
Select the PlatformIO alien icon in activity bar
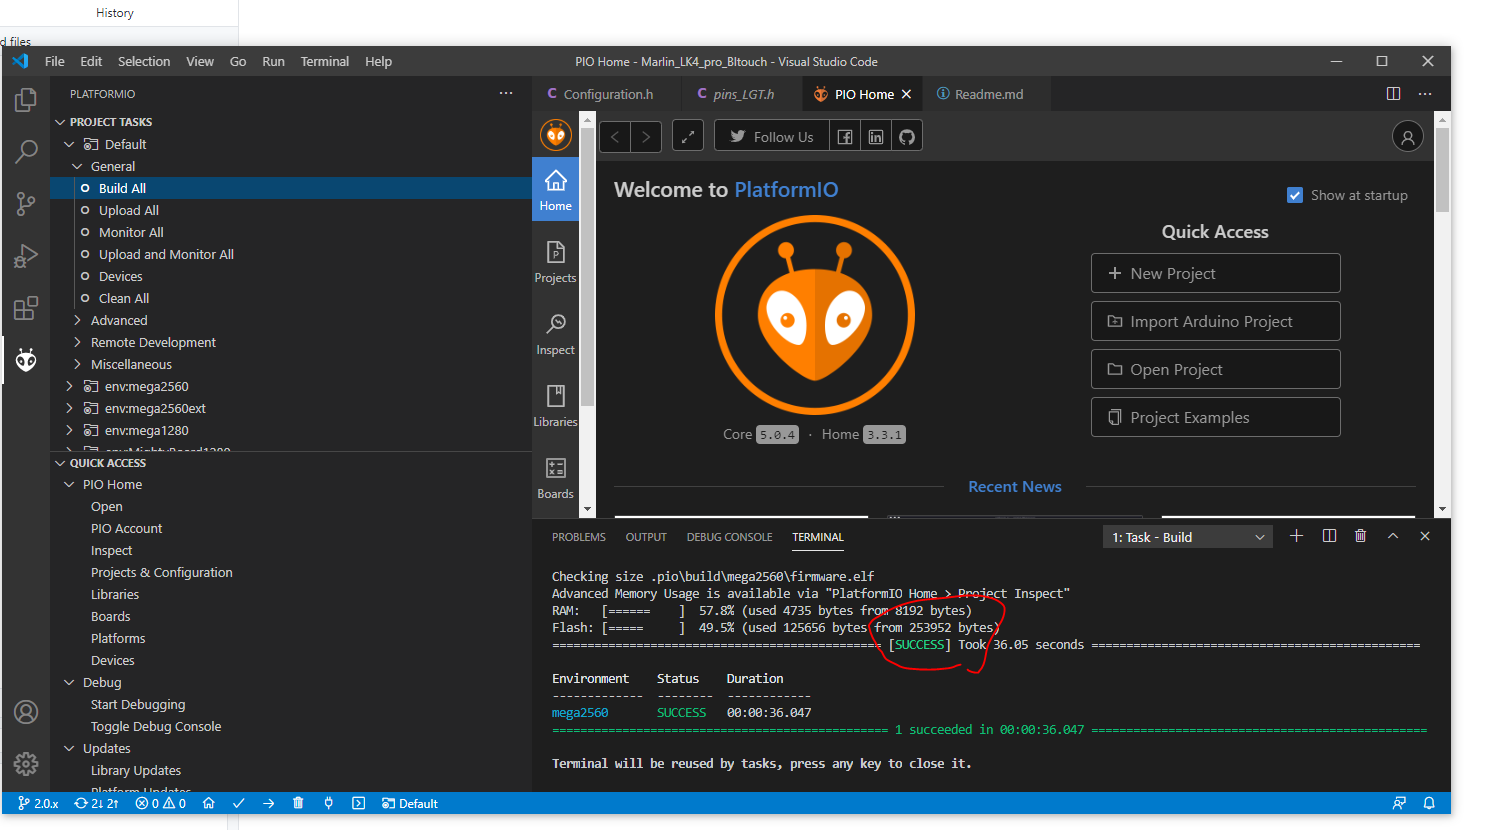tap(26, 360)
